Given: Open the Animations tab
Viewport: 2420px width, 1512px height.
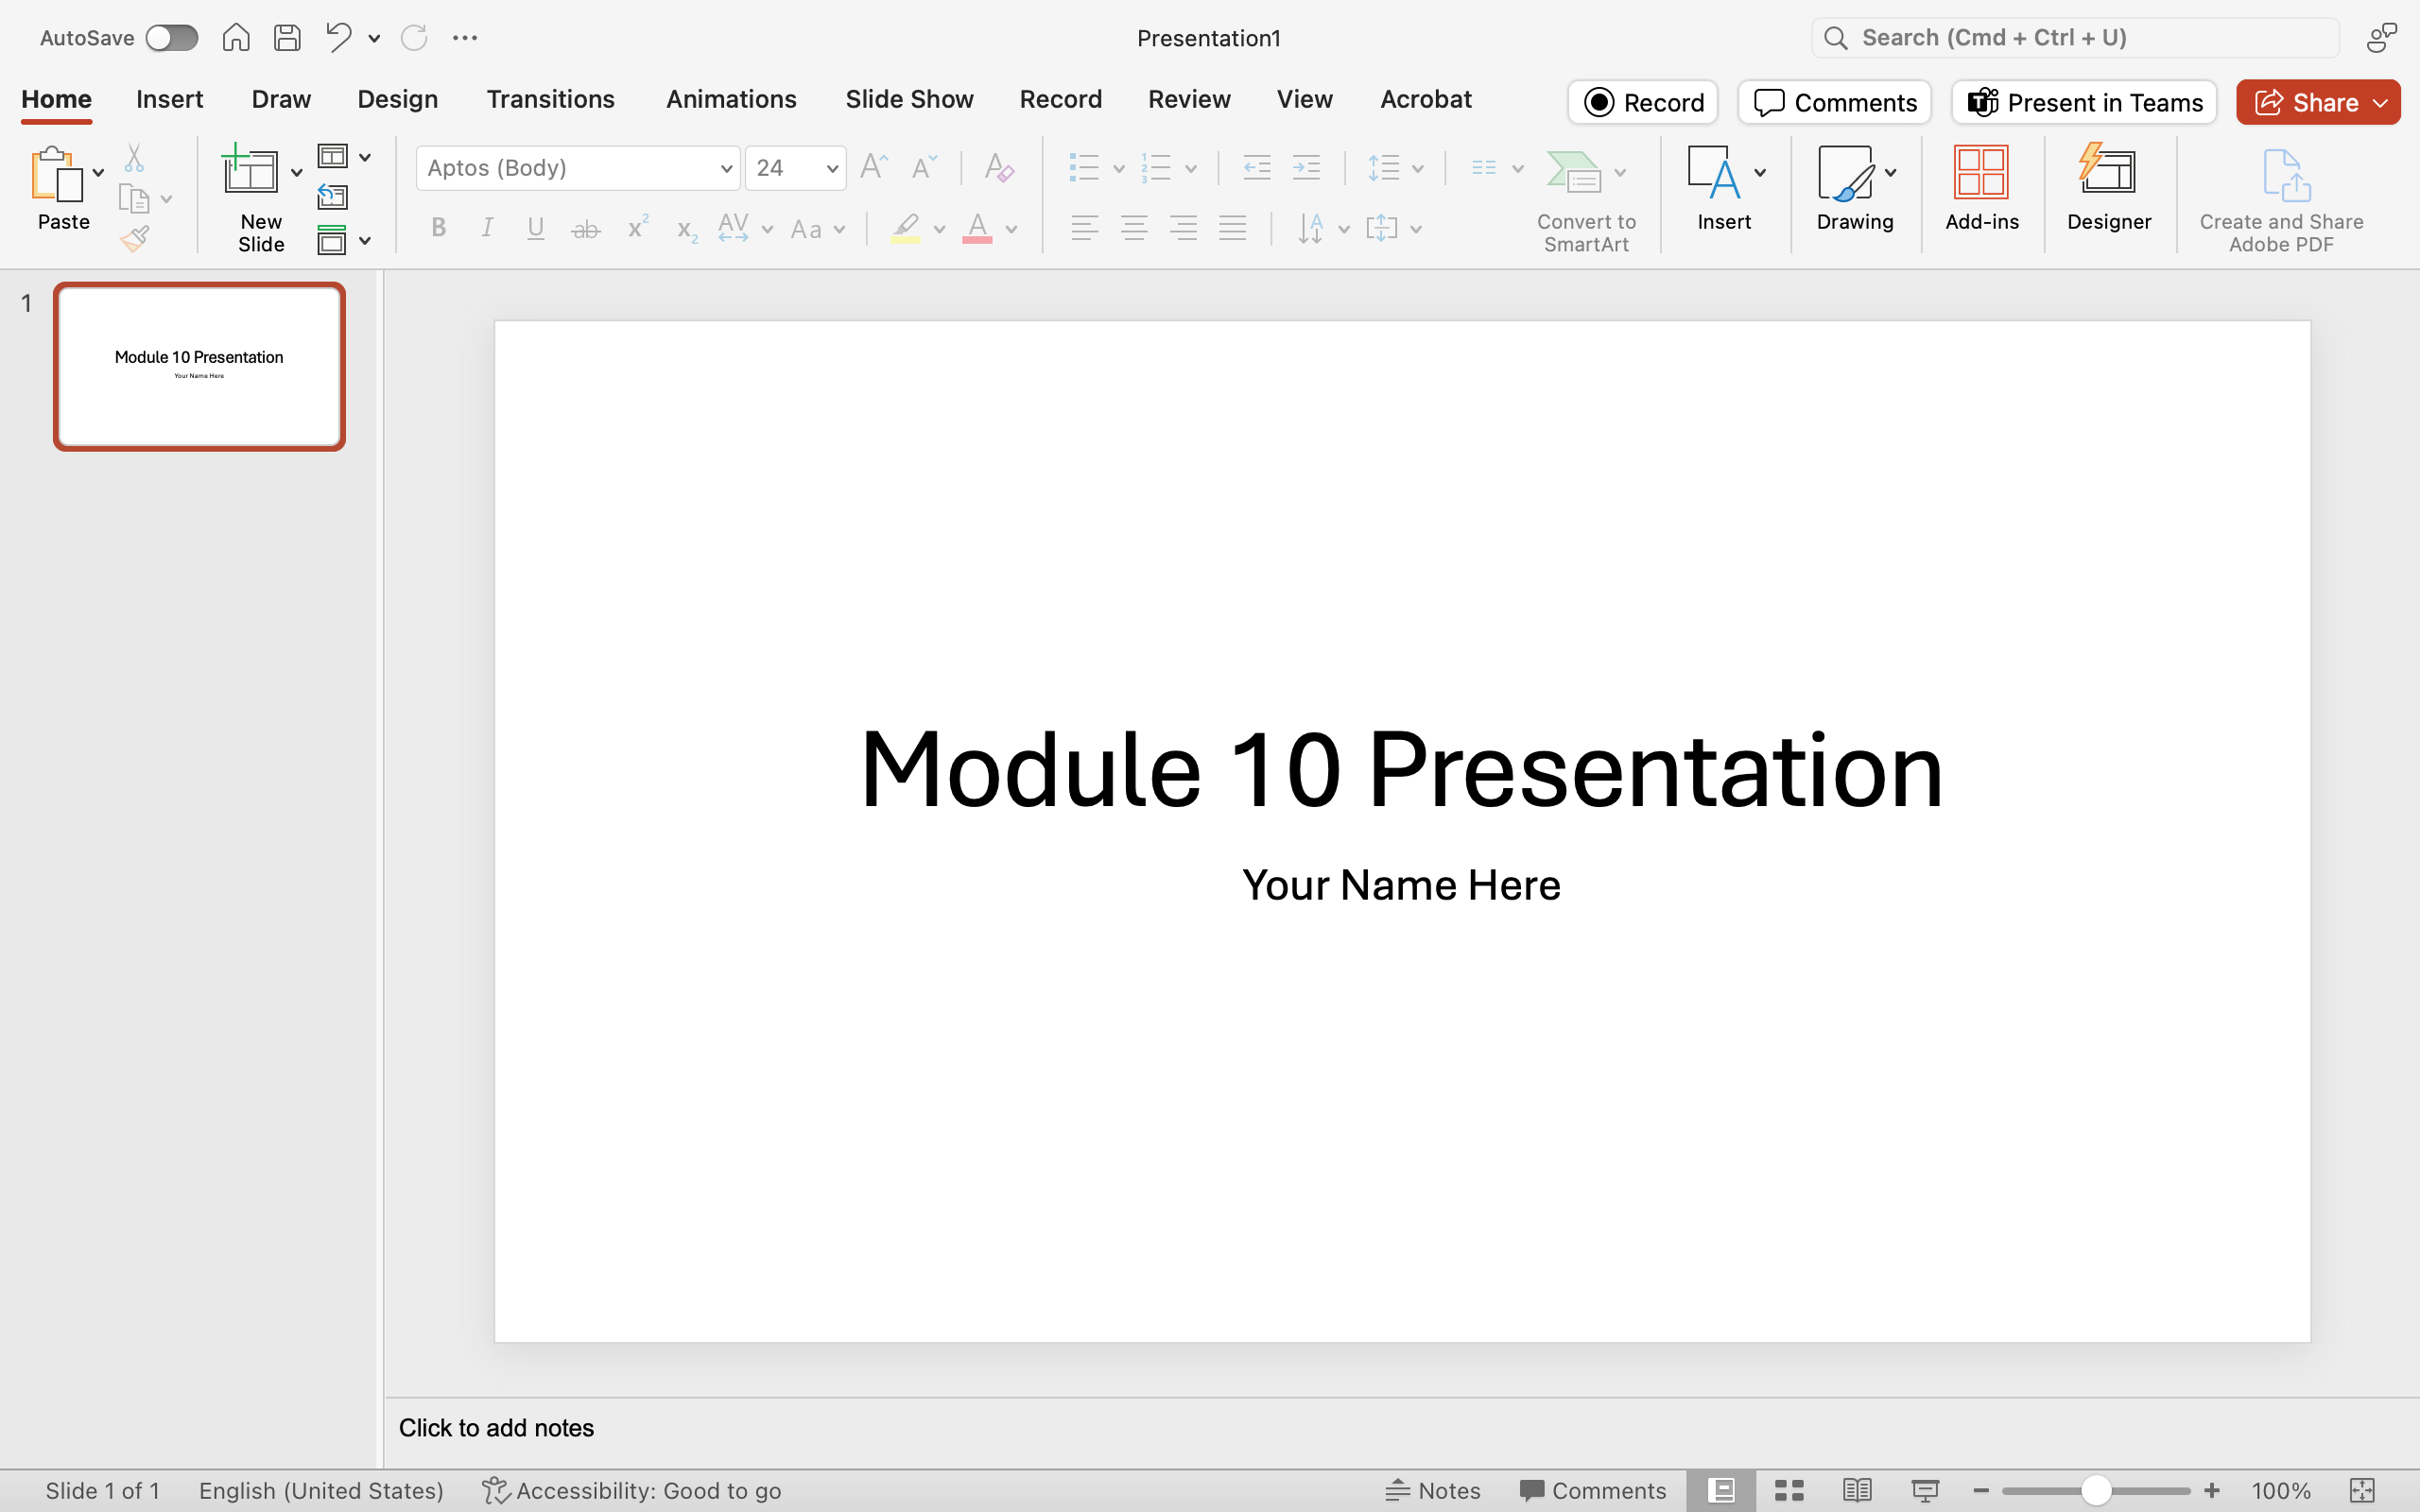Looking at the screenshot, I should pyautogui.click(x=731, y=99).
